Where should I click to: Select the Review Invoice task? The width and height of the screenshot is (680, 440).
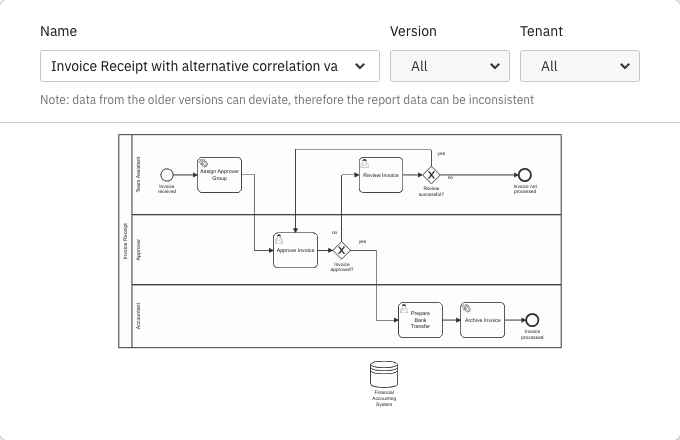380,175
